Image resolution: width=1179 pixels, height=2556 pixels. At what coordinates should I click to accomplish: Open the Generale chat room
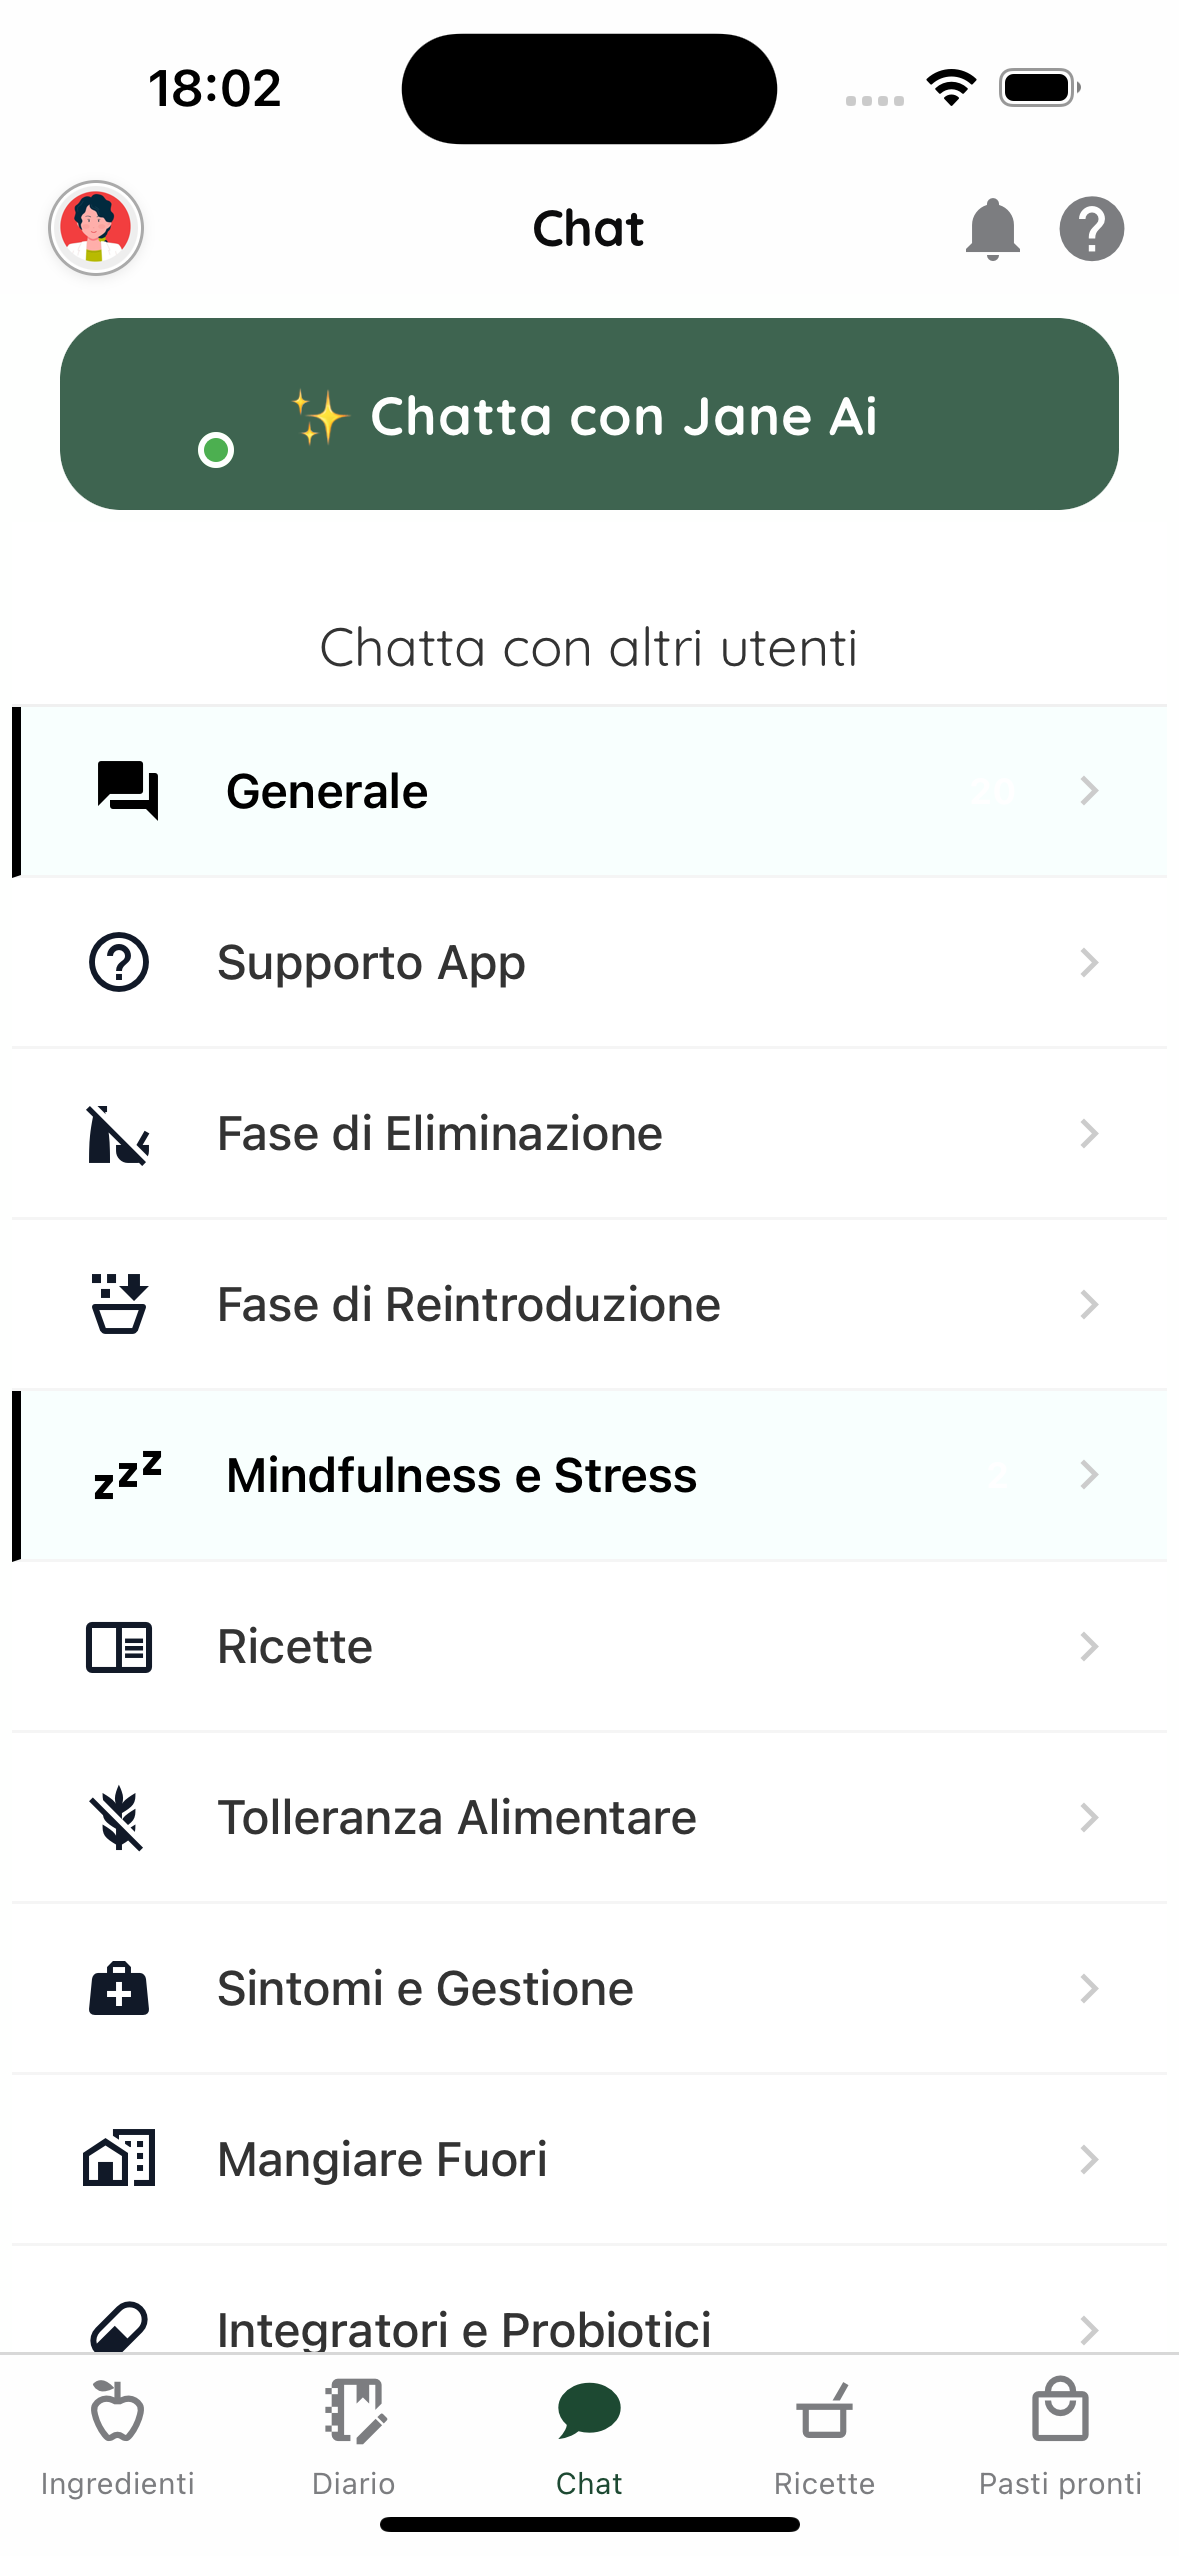[589, 791]
